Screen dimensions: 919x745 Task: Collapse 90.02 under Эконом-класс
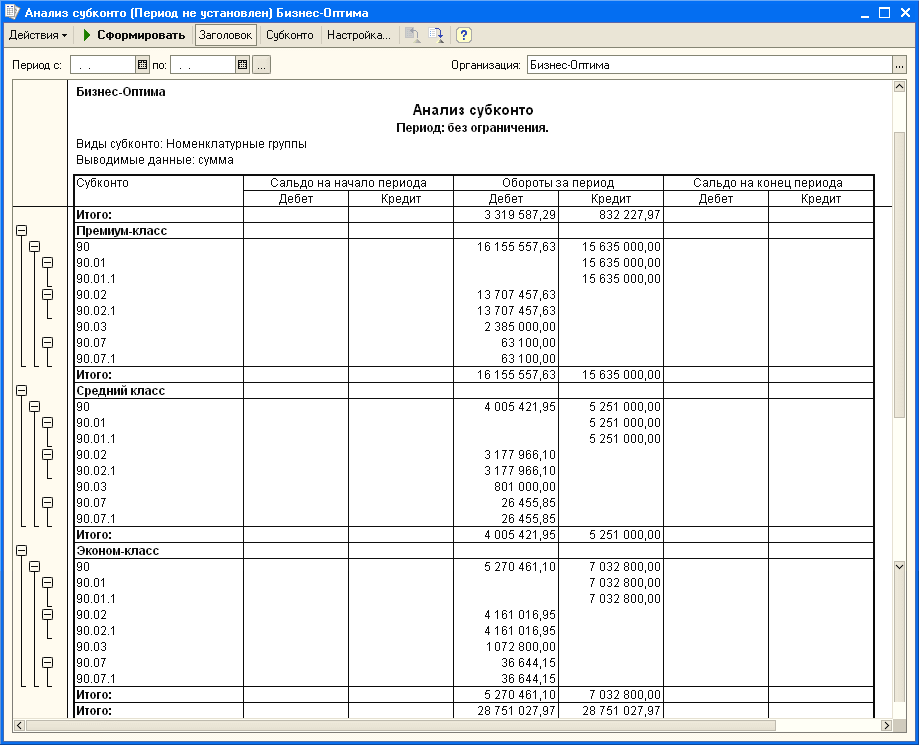click(47, 614)
